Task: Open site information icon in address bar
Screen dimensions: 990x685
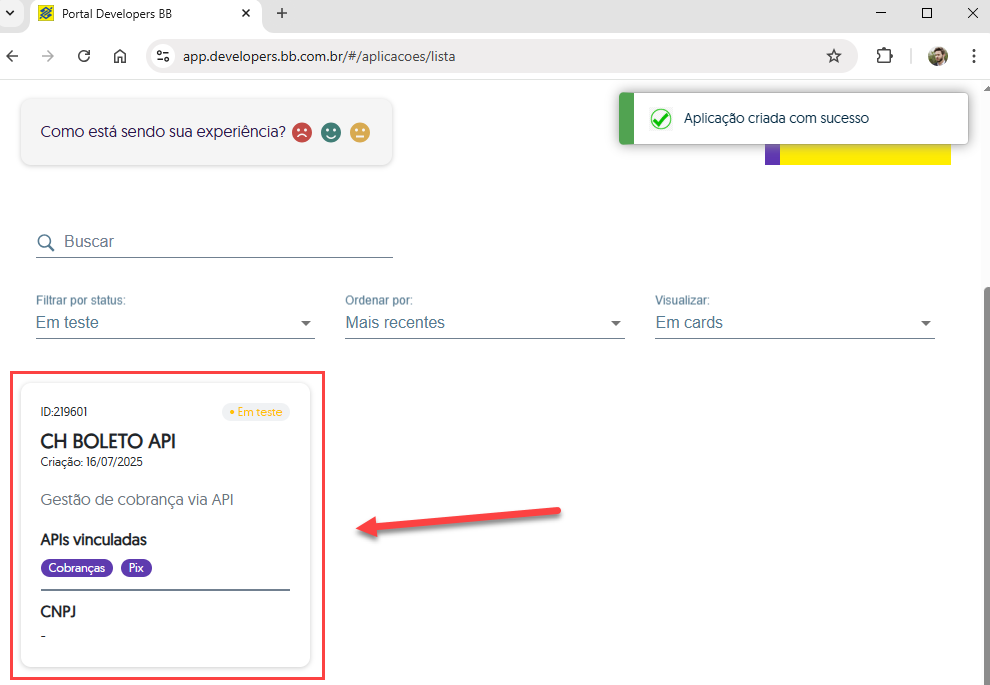Action: click(x=164, y=56)
